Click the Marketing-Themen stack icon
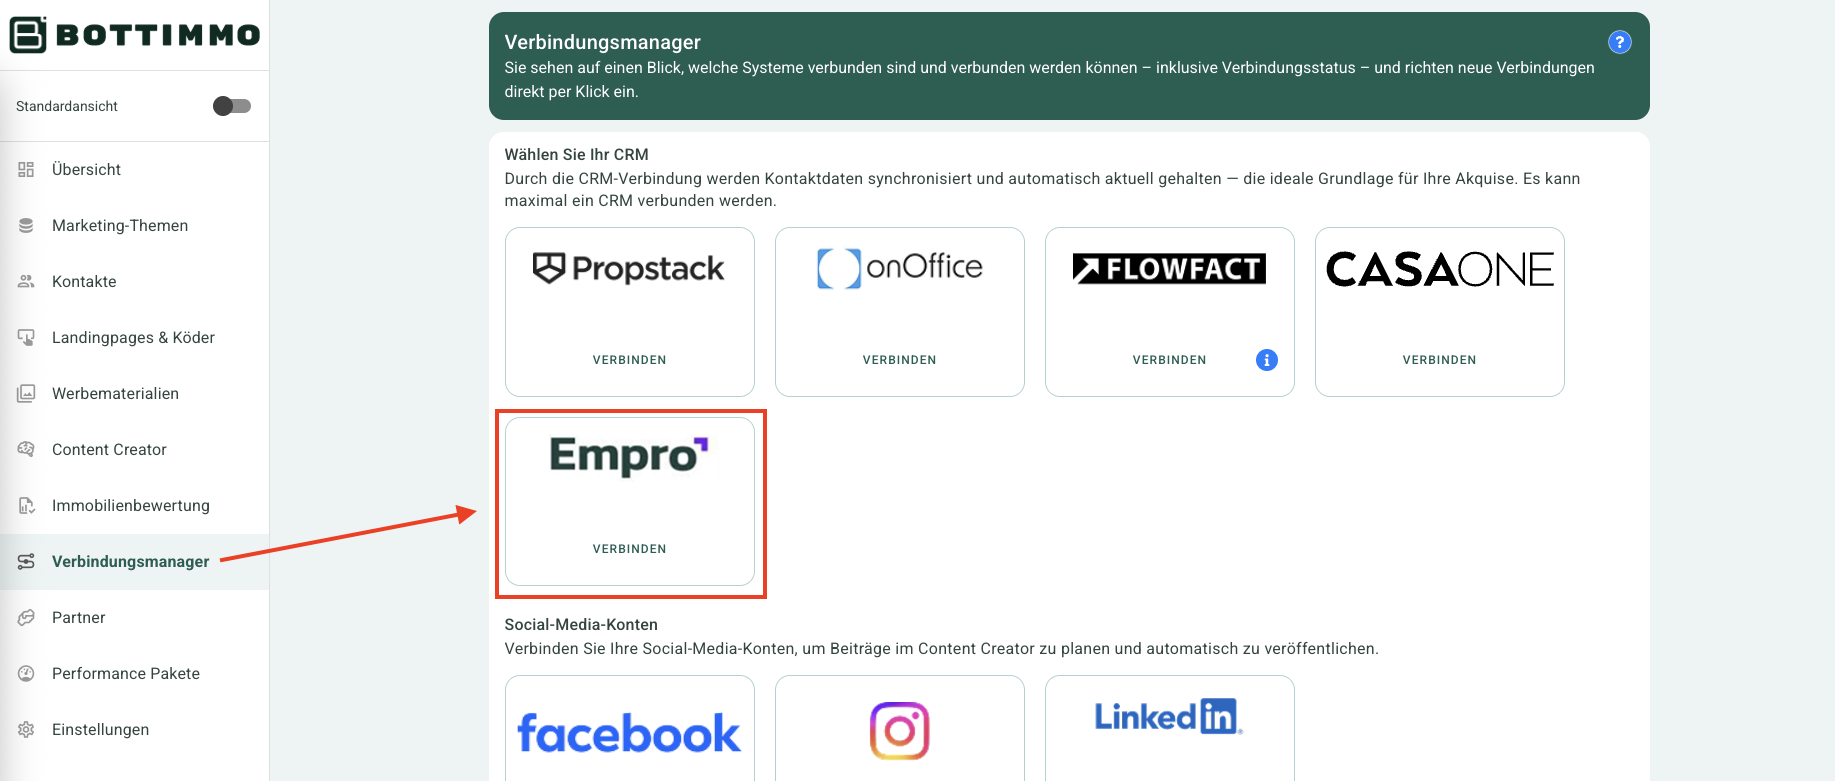The height and width of the screenshot is (781, 1835). point(26,226)
